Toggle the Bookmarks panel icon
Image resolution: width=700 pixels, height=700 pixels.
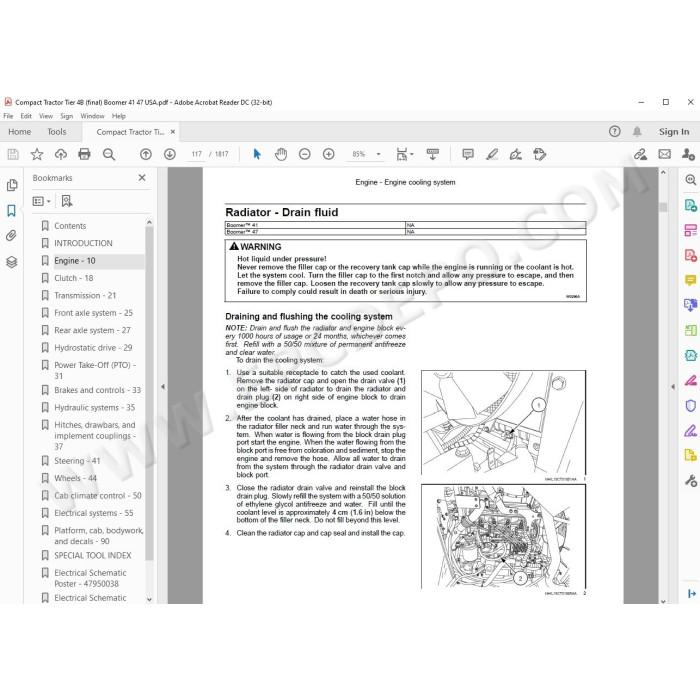pos(12,210)
